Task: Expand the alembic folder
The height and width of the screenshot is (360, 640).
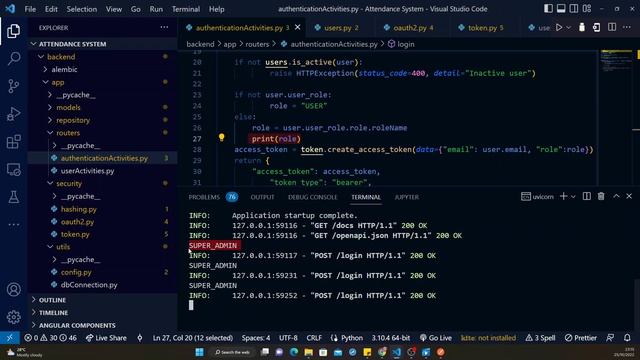Action: (102, 69)
